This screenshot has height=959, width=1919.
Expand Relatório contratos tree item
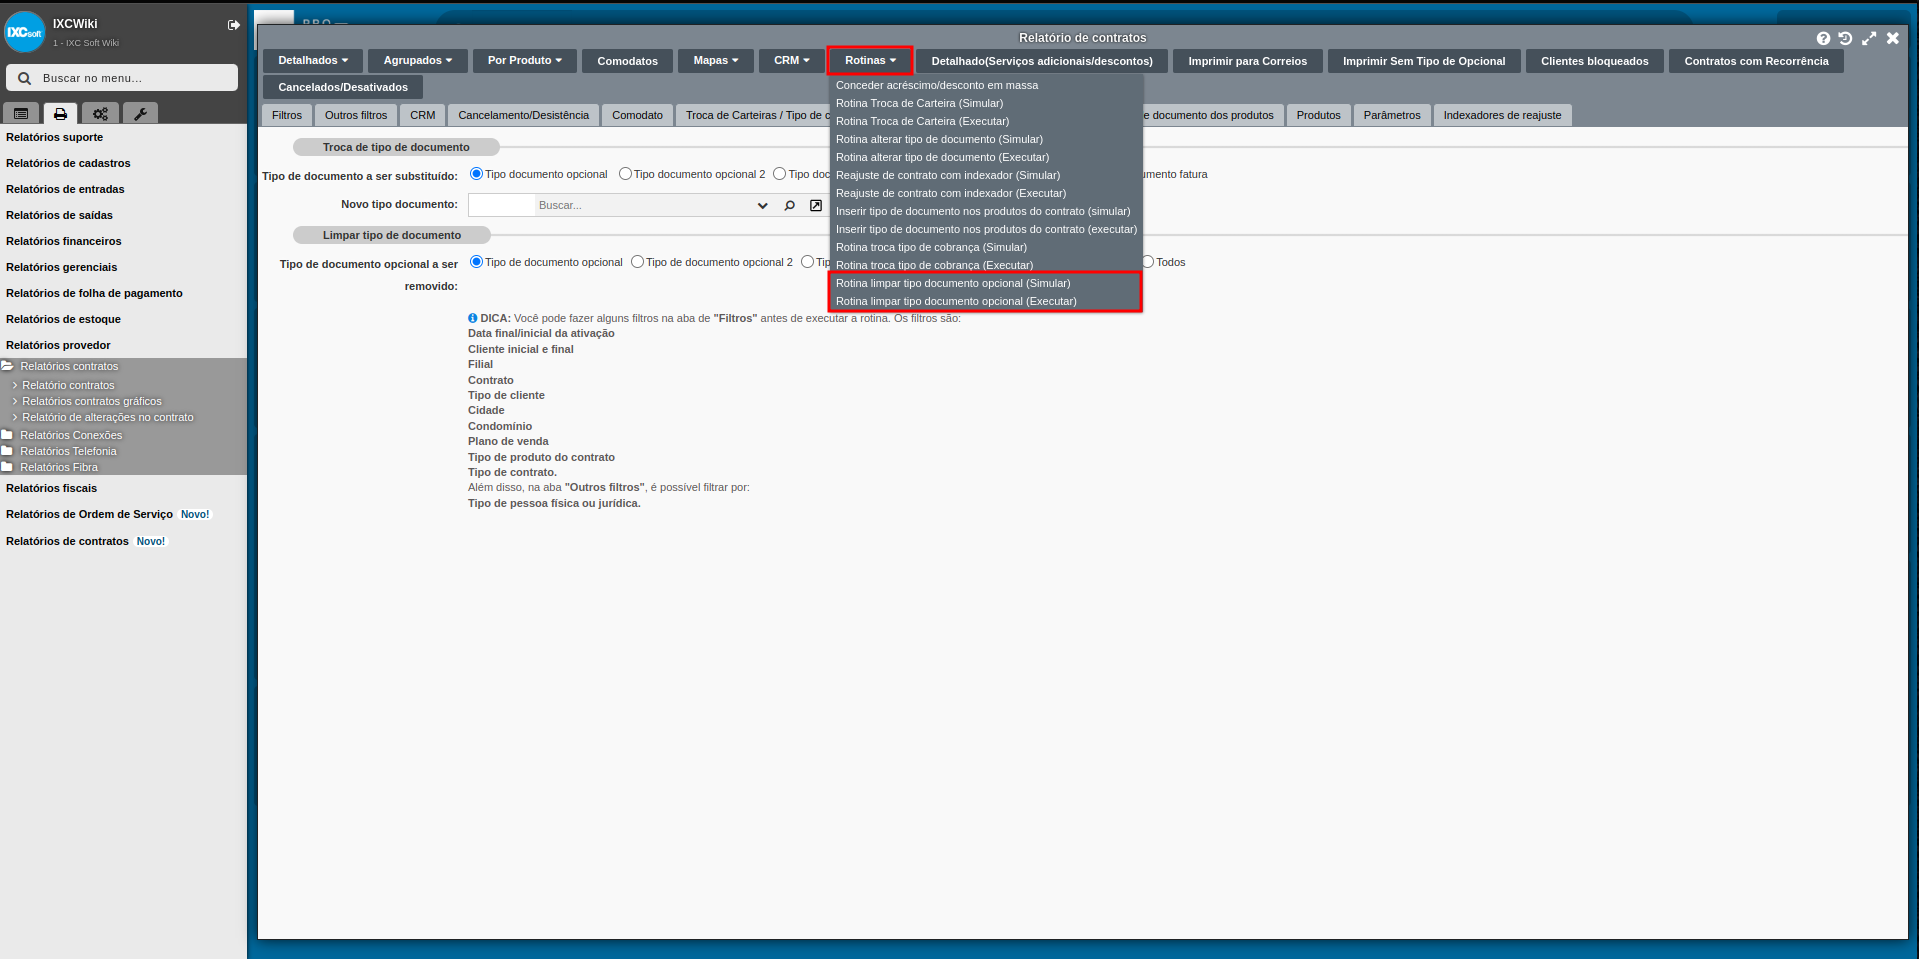[68, 385]
